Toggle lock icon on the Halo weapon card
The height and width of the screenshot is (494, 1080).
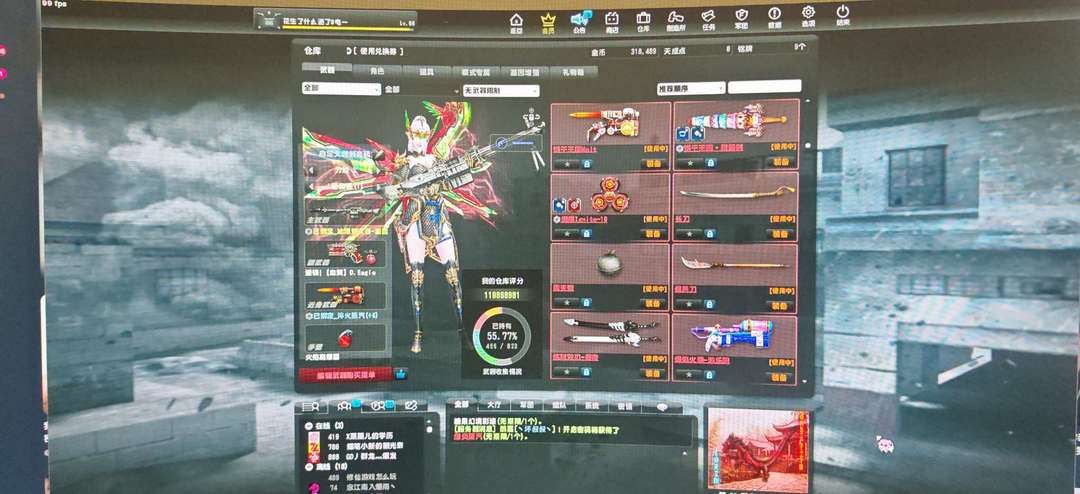click(x=587, y=164)
